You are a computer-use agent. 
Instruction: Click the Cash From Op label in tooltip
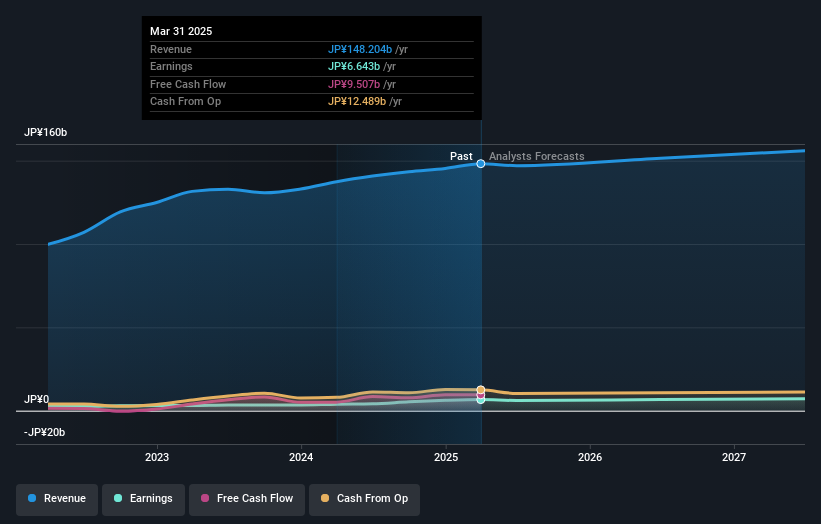pos(185,102)
